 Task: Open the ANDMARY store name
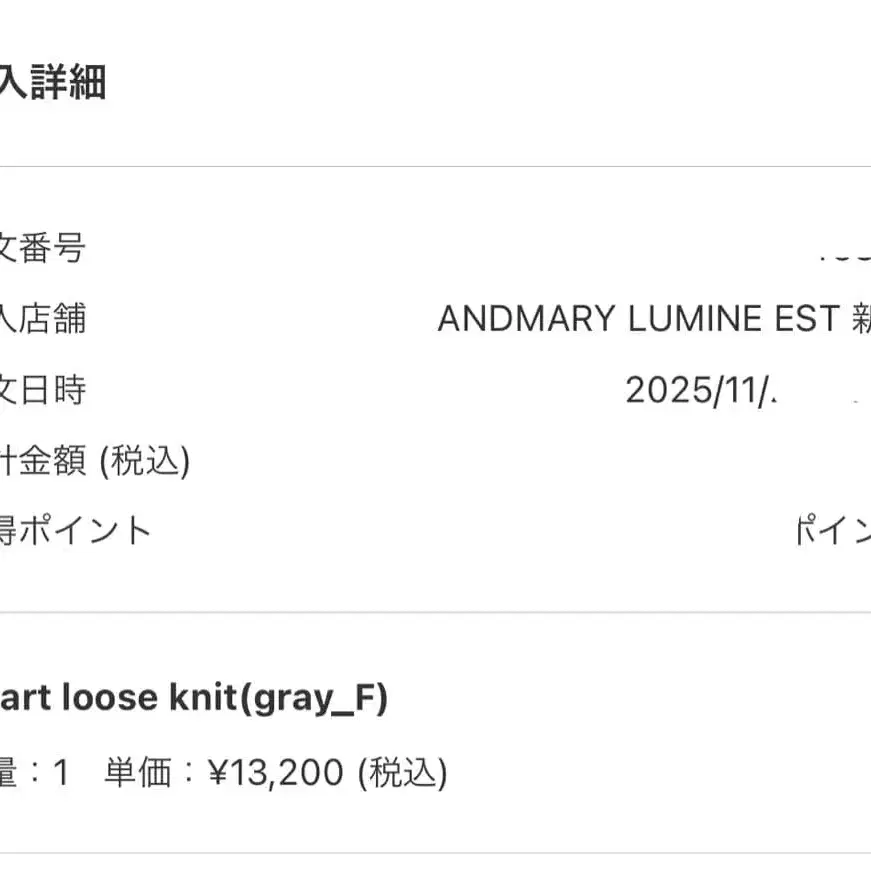[526, 319]
